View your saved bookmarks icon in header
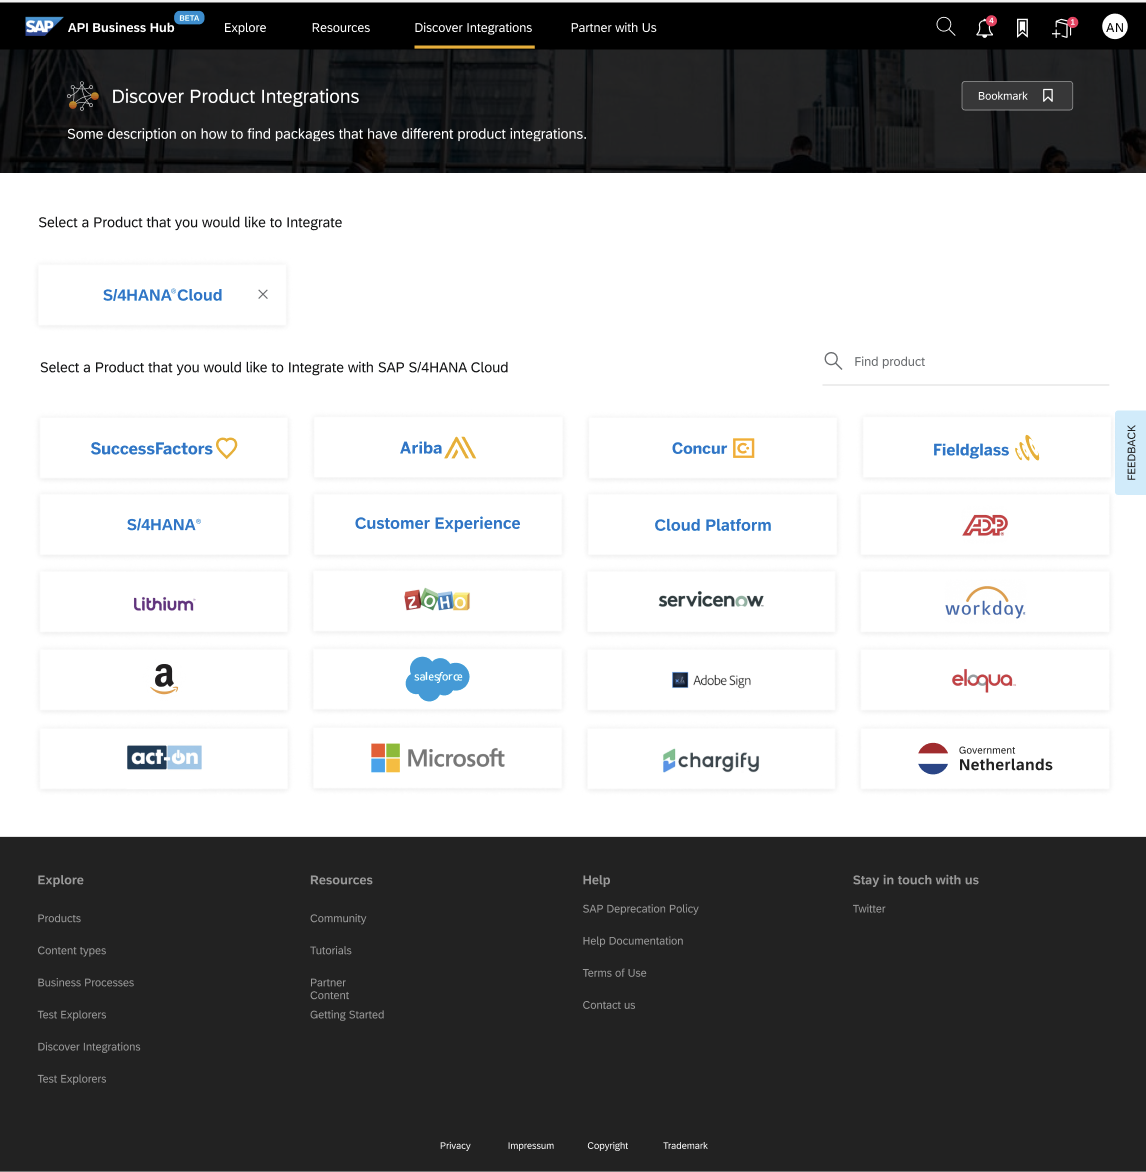The height and width of the screenshot is (1172, 1146). tap(1022, 28)
